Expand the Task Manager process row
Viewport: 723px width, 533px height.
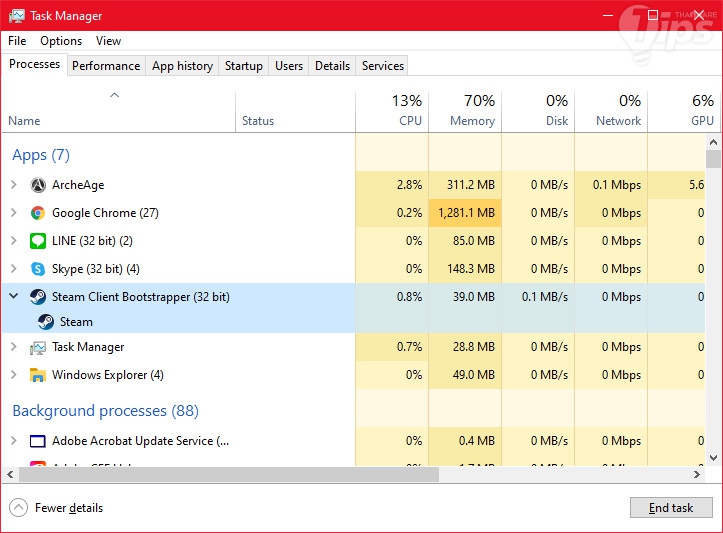tap(14, 347)
